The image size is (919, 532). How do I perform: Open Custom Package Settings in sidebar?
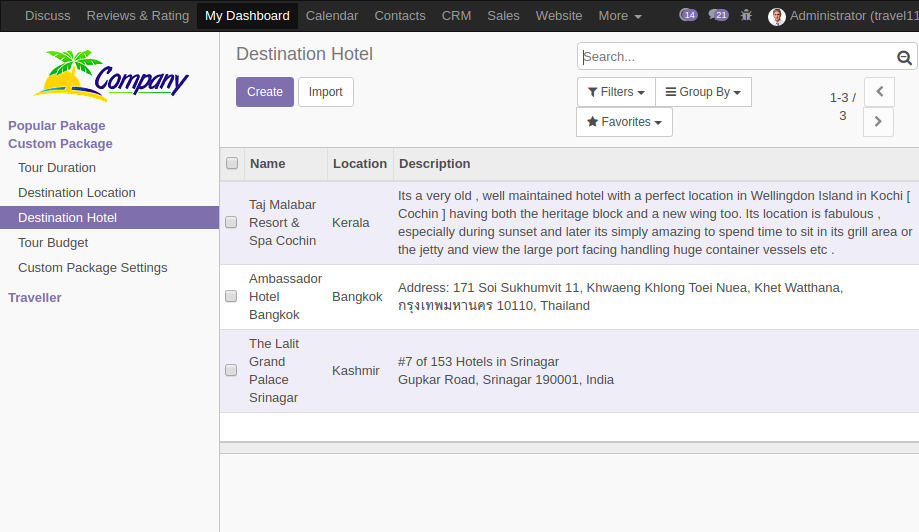click(93, 268)
